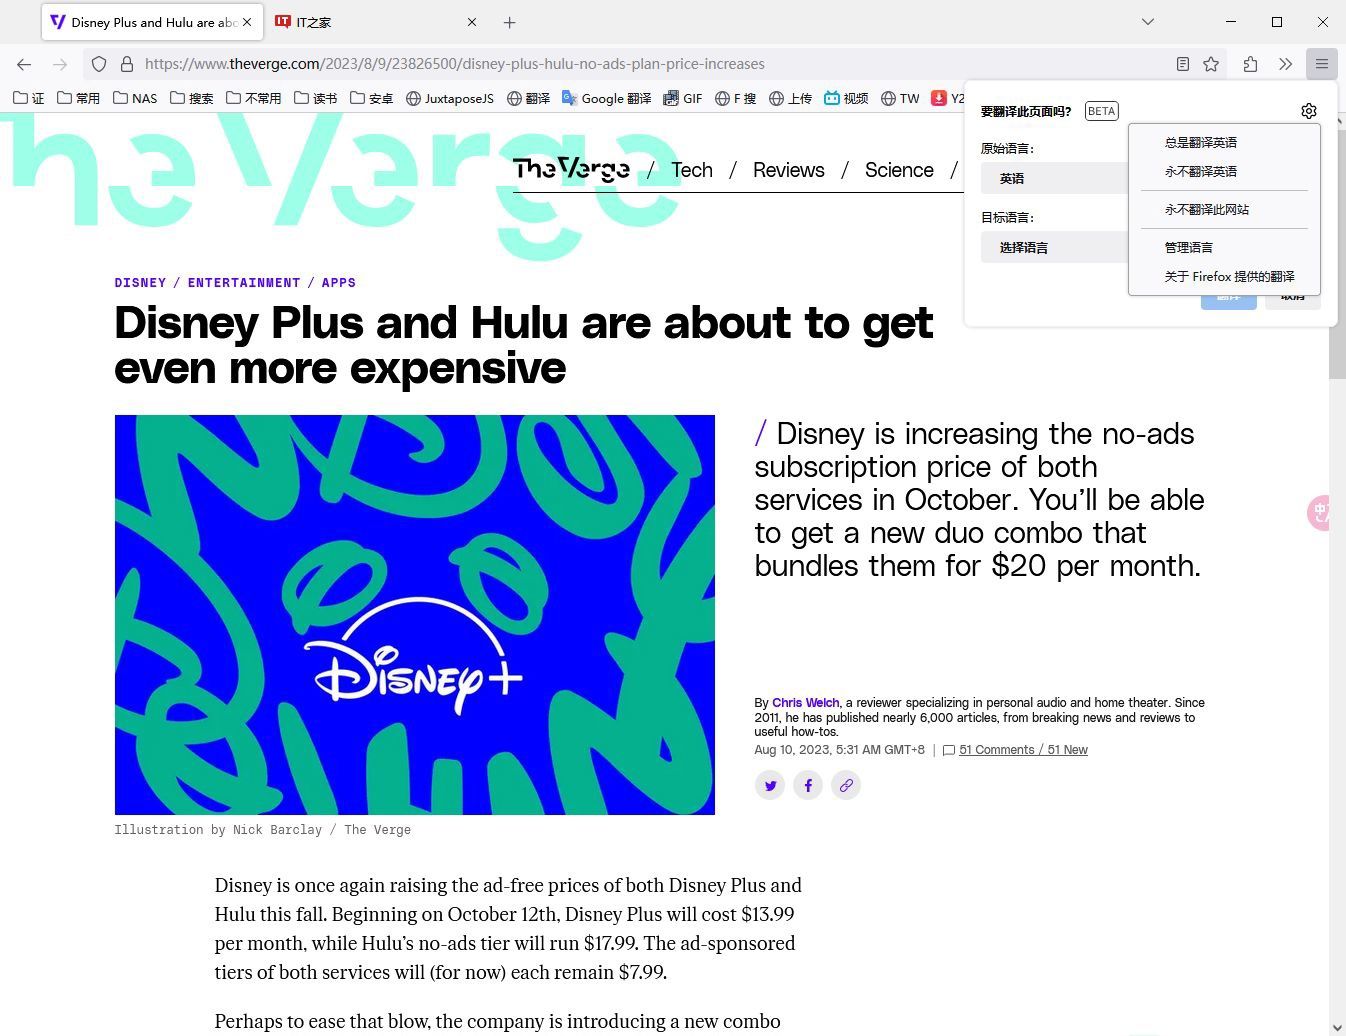The height and width of the screenshot is (1036, 1346).
Task: Expand the list all tabs chevron
Action: pos(1148,22)
